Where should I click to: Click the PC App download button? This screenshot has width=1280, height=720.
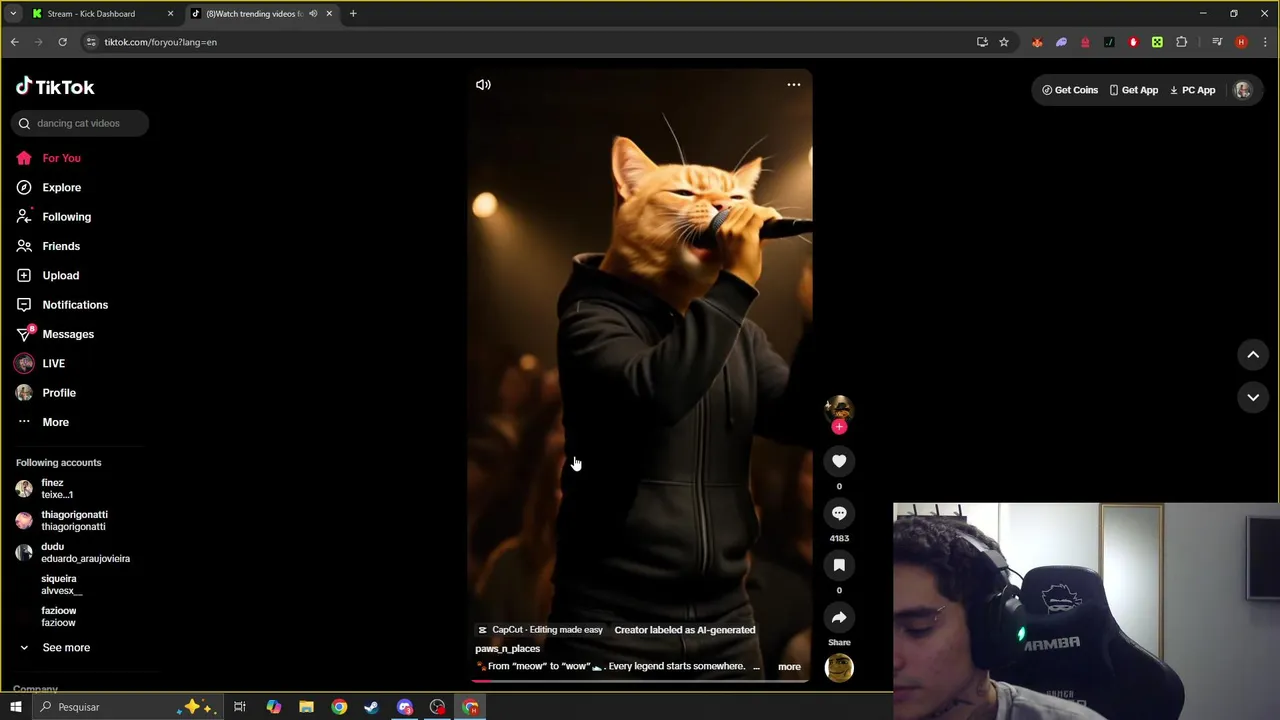coord(1192,90)
